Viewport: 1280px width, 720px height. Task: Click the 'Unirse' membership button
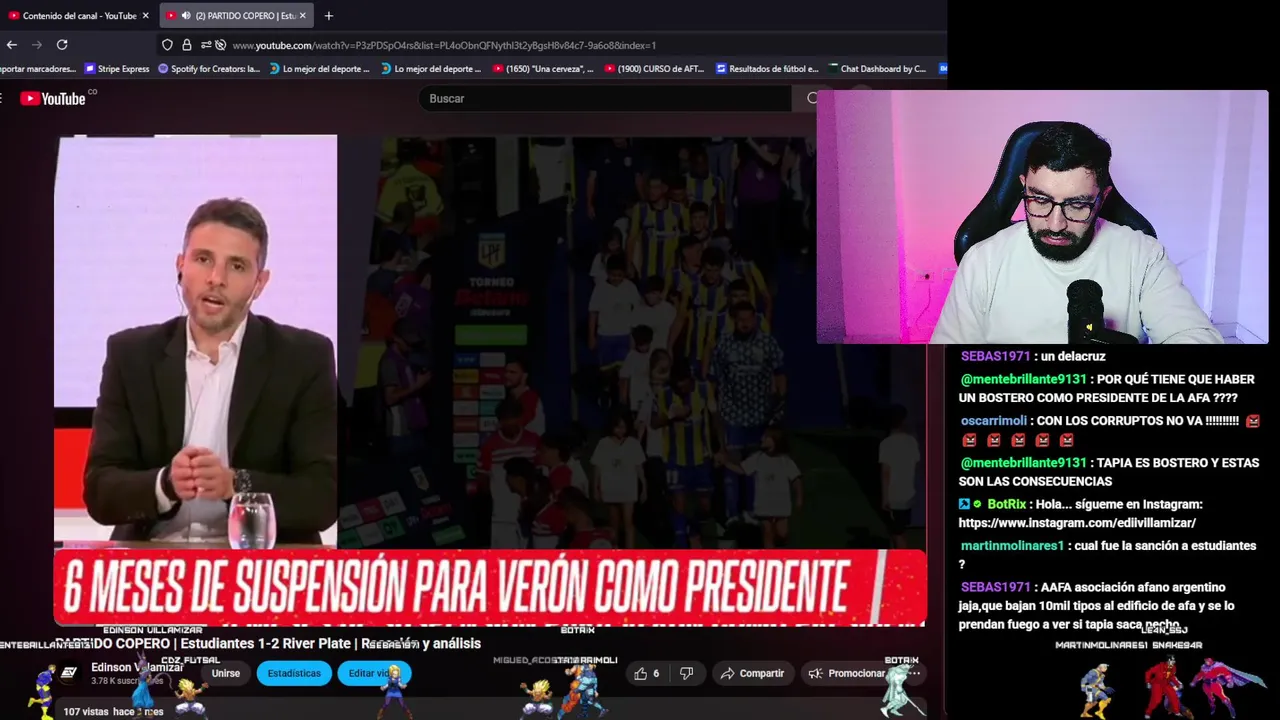point(226,673)
